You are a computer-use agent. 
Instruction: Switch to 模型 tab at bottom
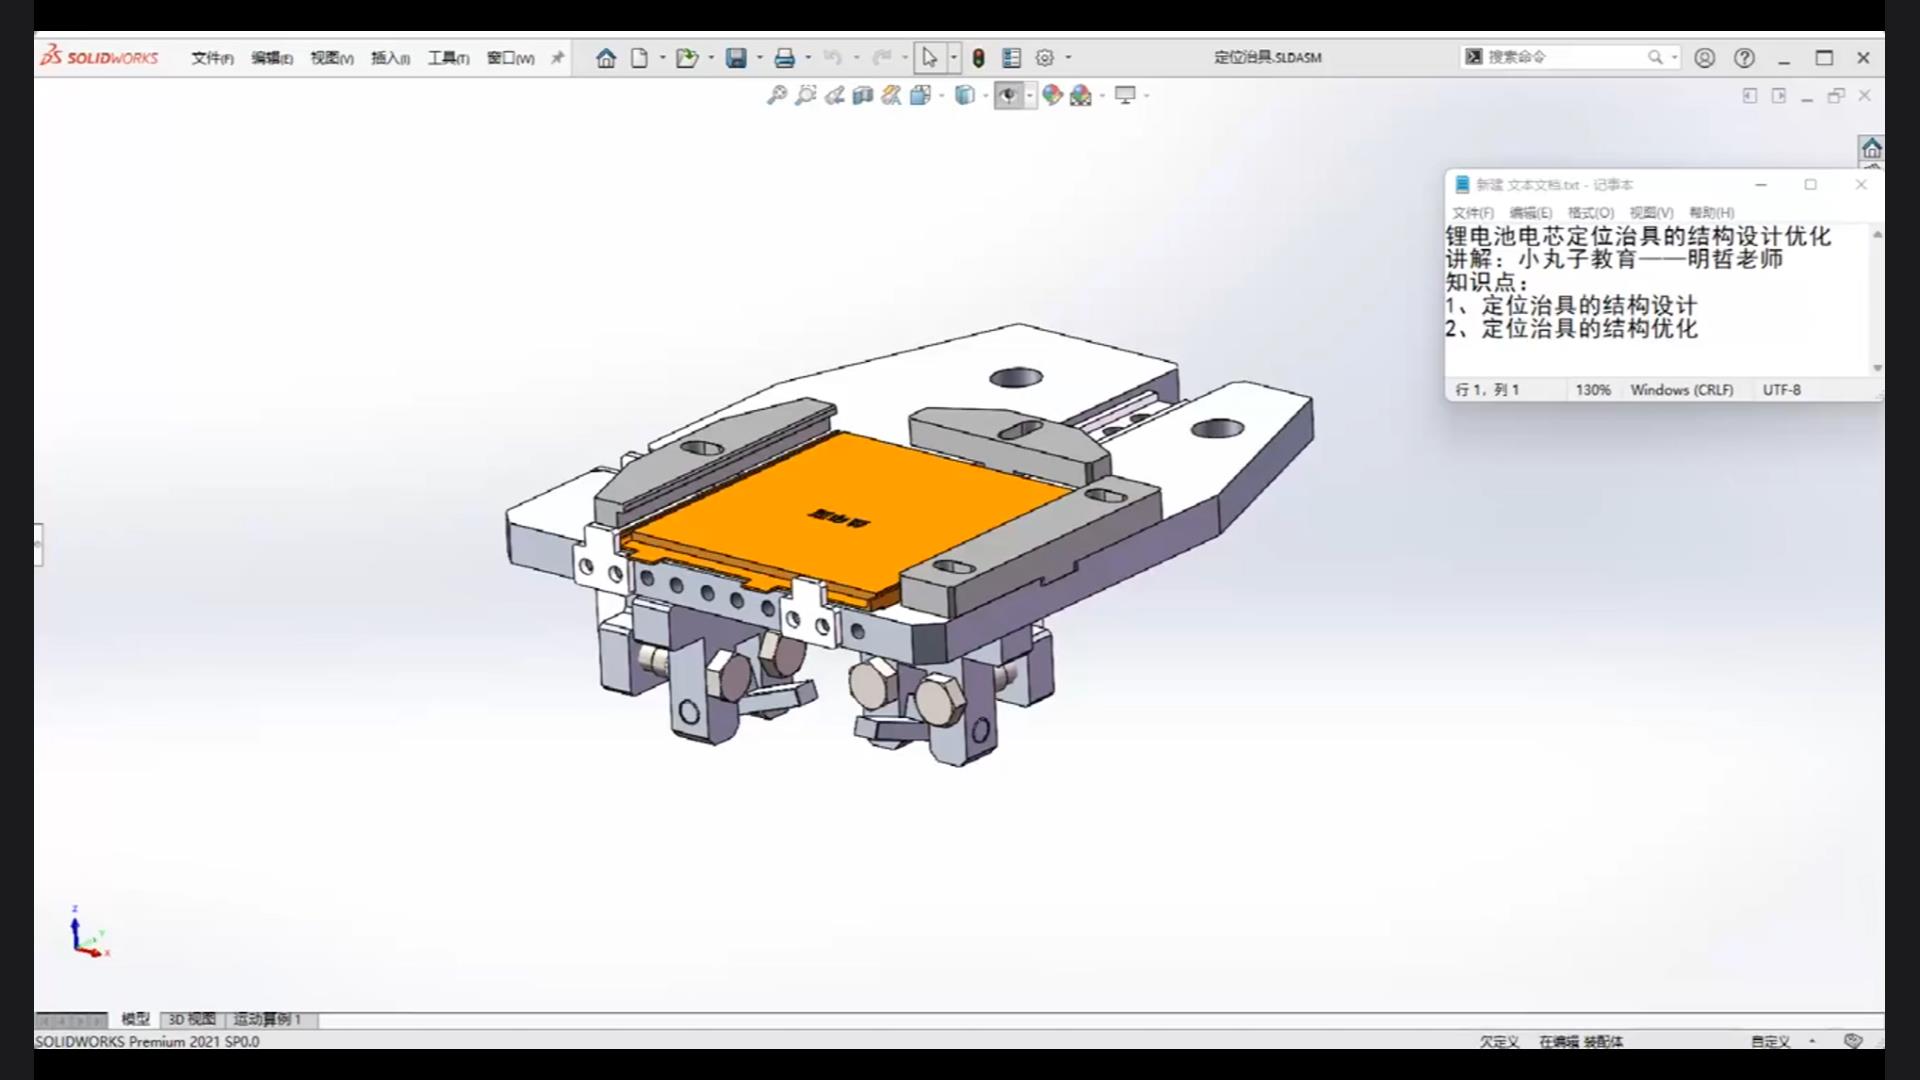point(135,1019)
